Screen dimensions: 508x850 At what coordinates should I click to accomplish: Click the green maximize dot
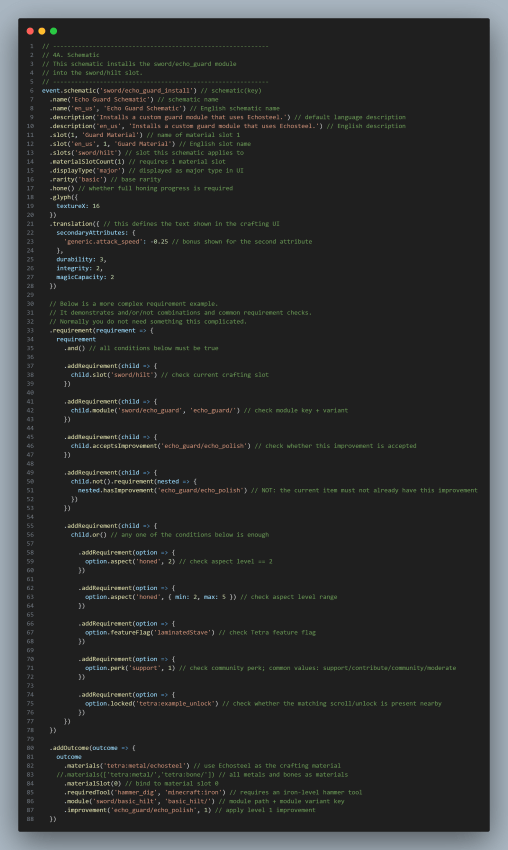coord(54,31)
